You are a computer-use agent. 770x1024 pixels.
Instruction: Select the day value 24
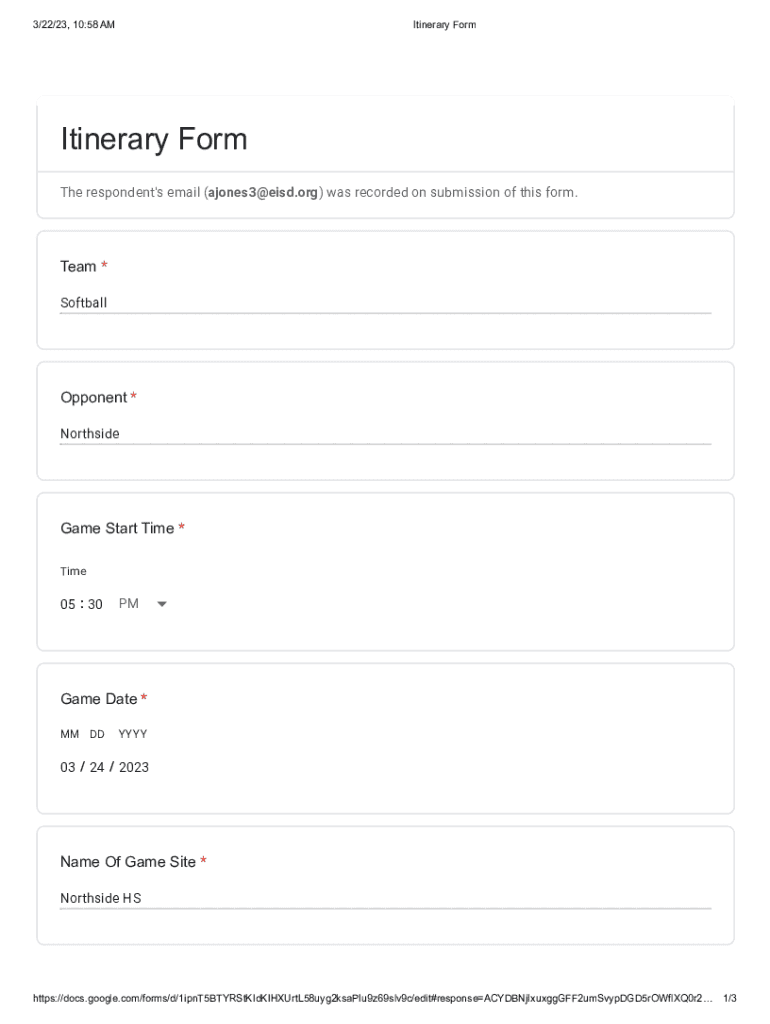97,768
